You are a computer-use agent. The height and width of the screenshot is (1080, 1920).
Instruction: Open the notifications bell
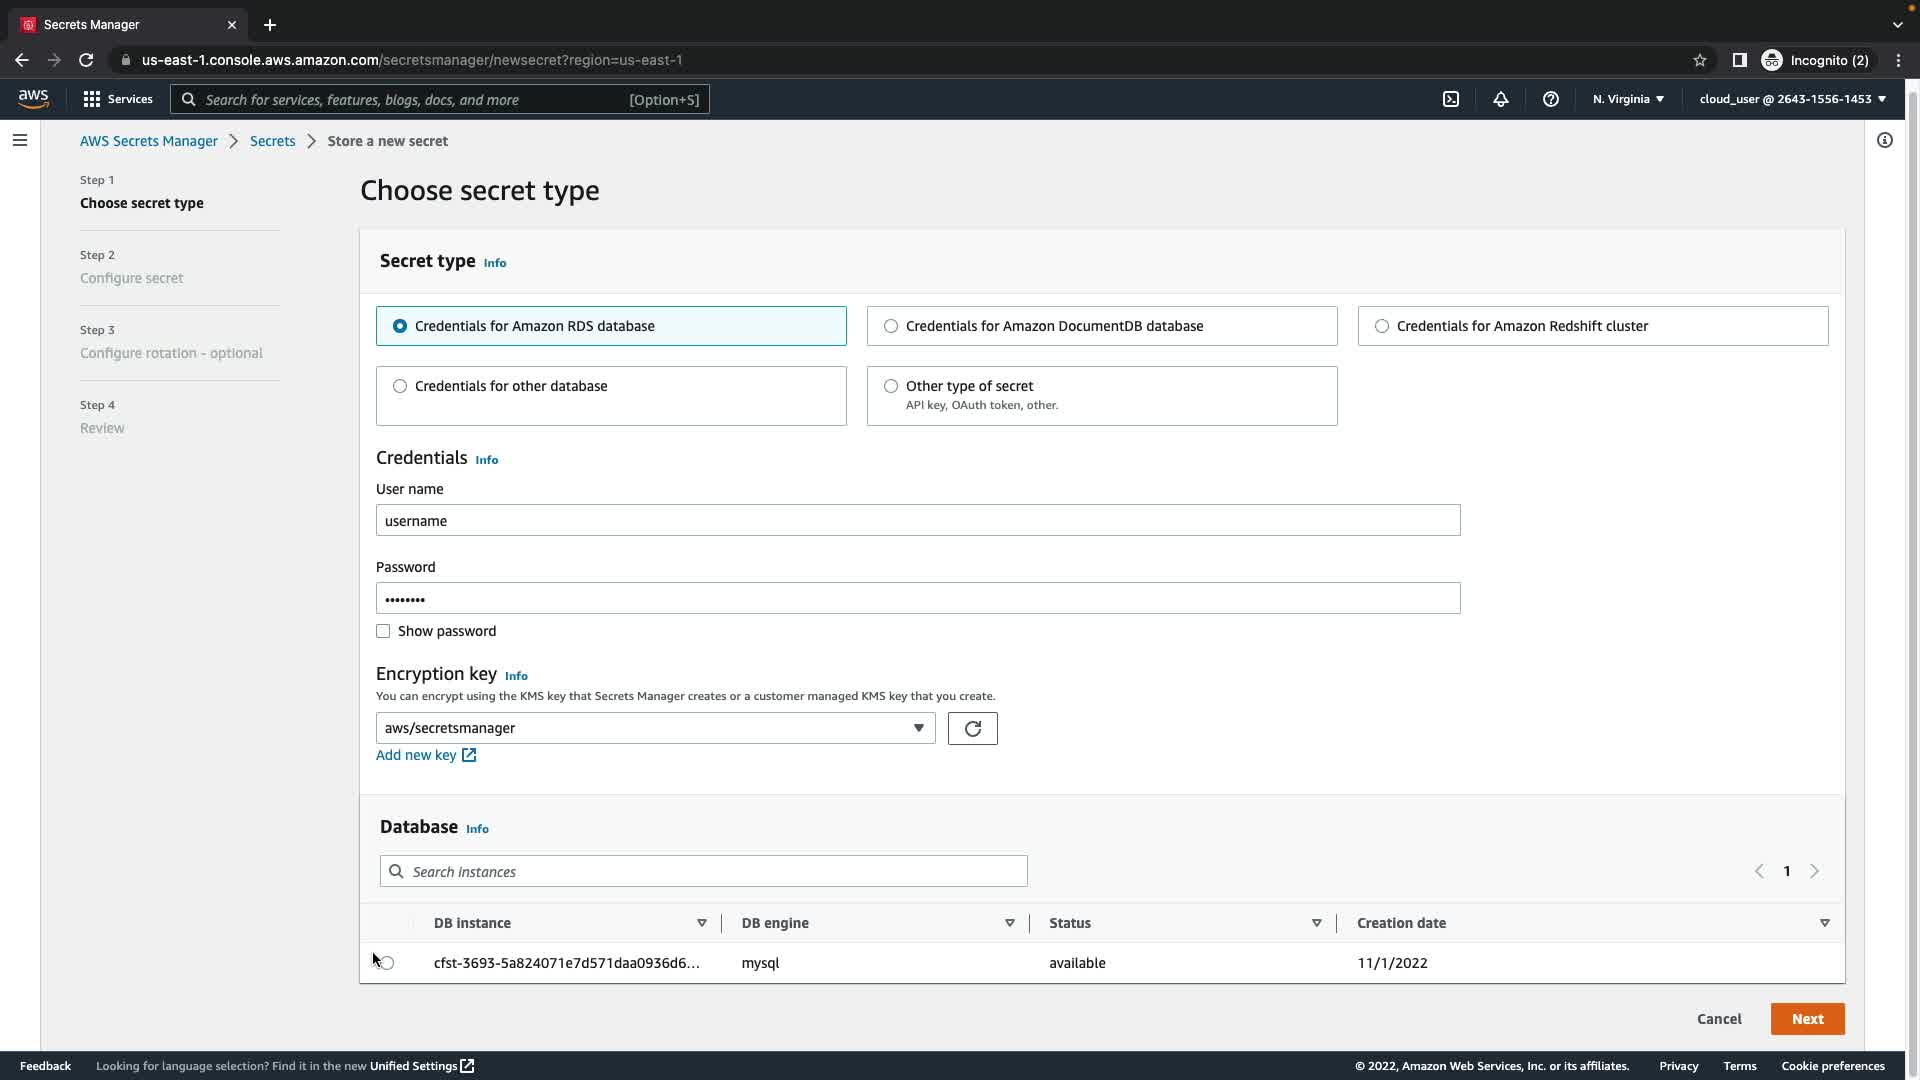tap(1501, 99)
